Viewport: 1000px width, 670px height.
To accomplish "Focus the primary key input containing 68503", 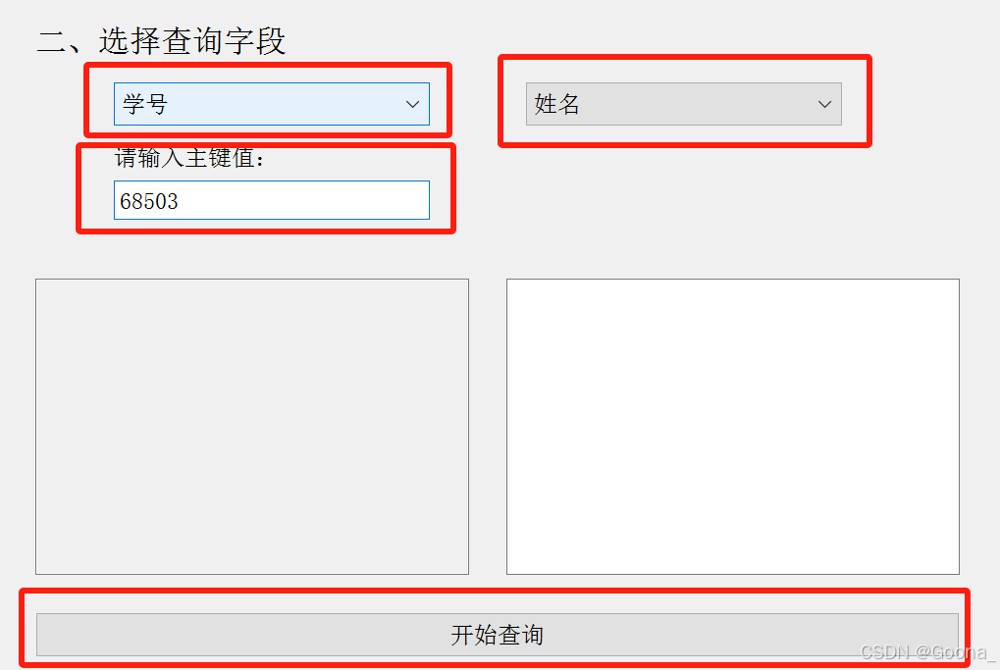I will point(272,200).
